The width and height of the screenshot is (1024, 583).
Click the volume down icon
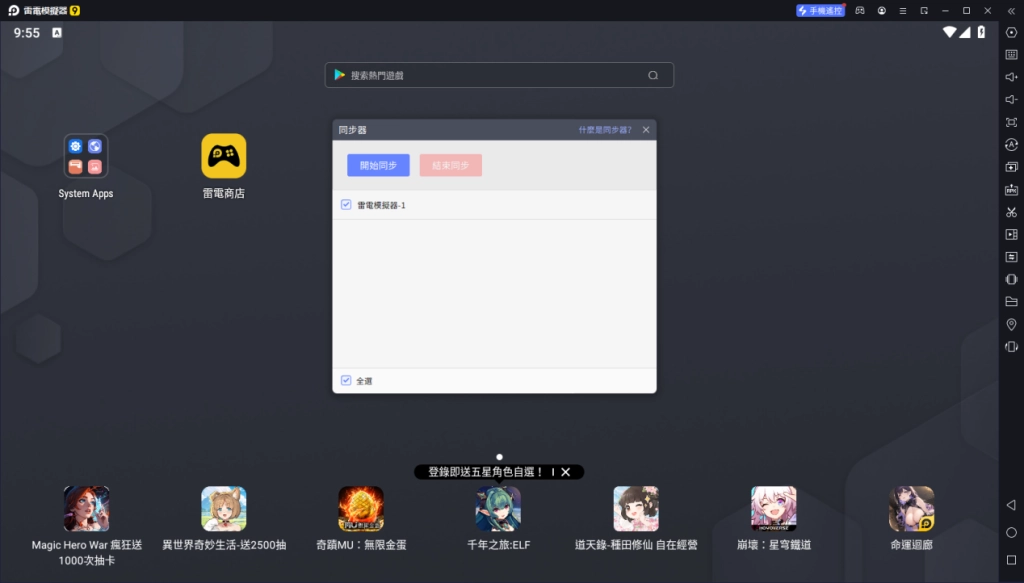point(1011,99)
